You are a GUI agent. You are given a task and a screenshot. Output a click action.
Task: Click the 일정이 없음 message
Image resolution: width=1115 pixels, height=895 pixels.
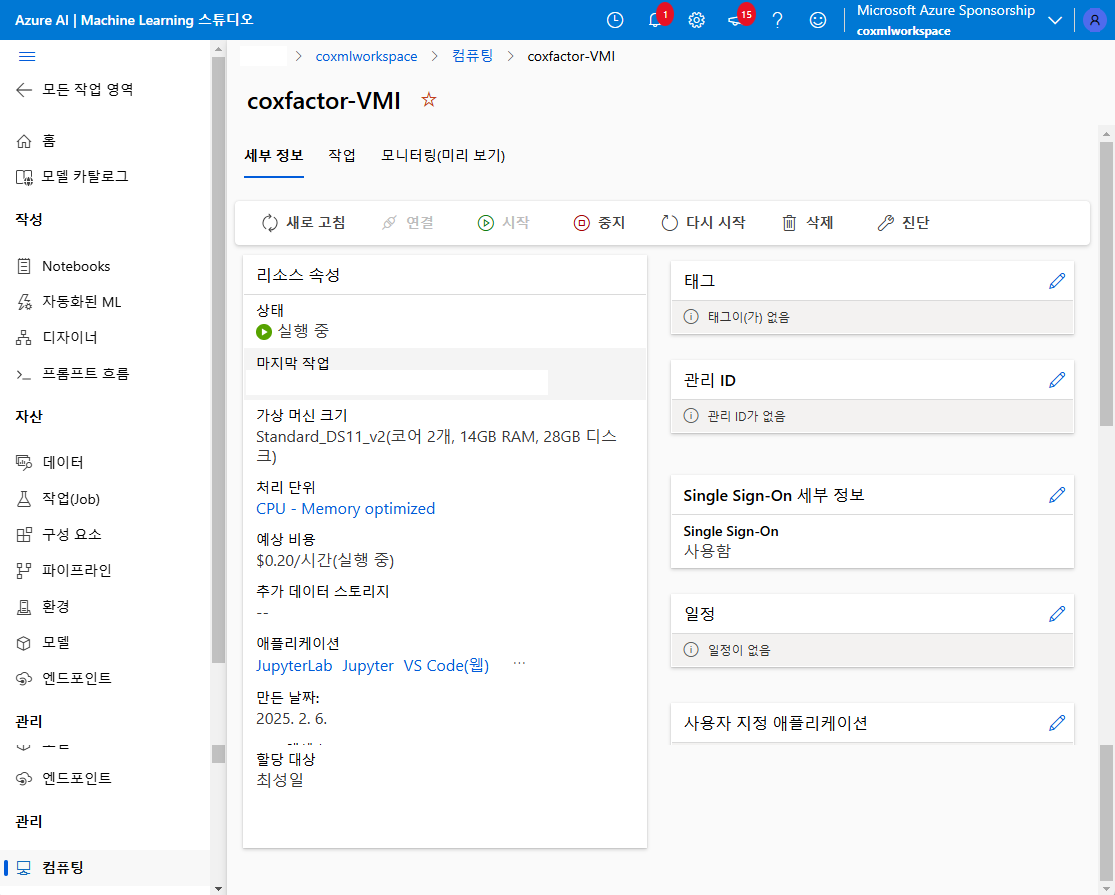[740, 650]
